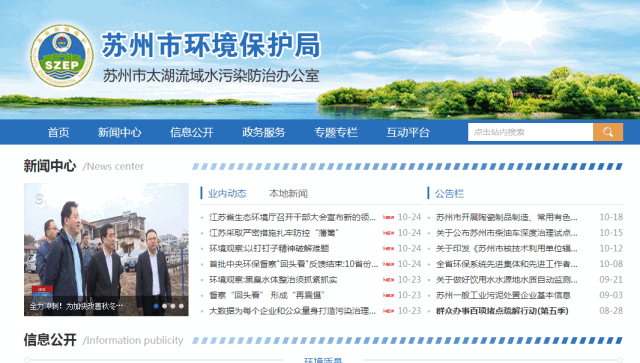Click the orange search magnifier button

[608, 132]
